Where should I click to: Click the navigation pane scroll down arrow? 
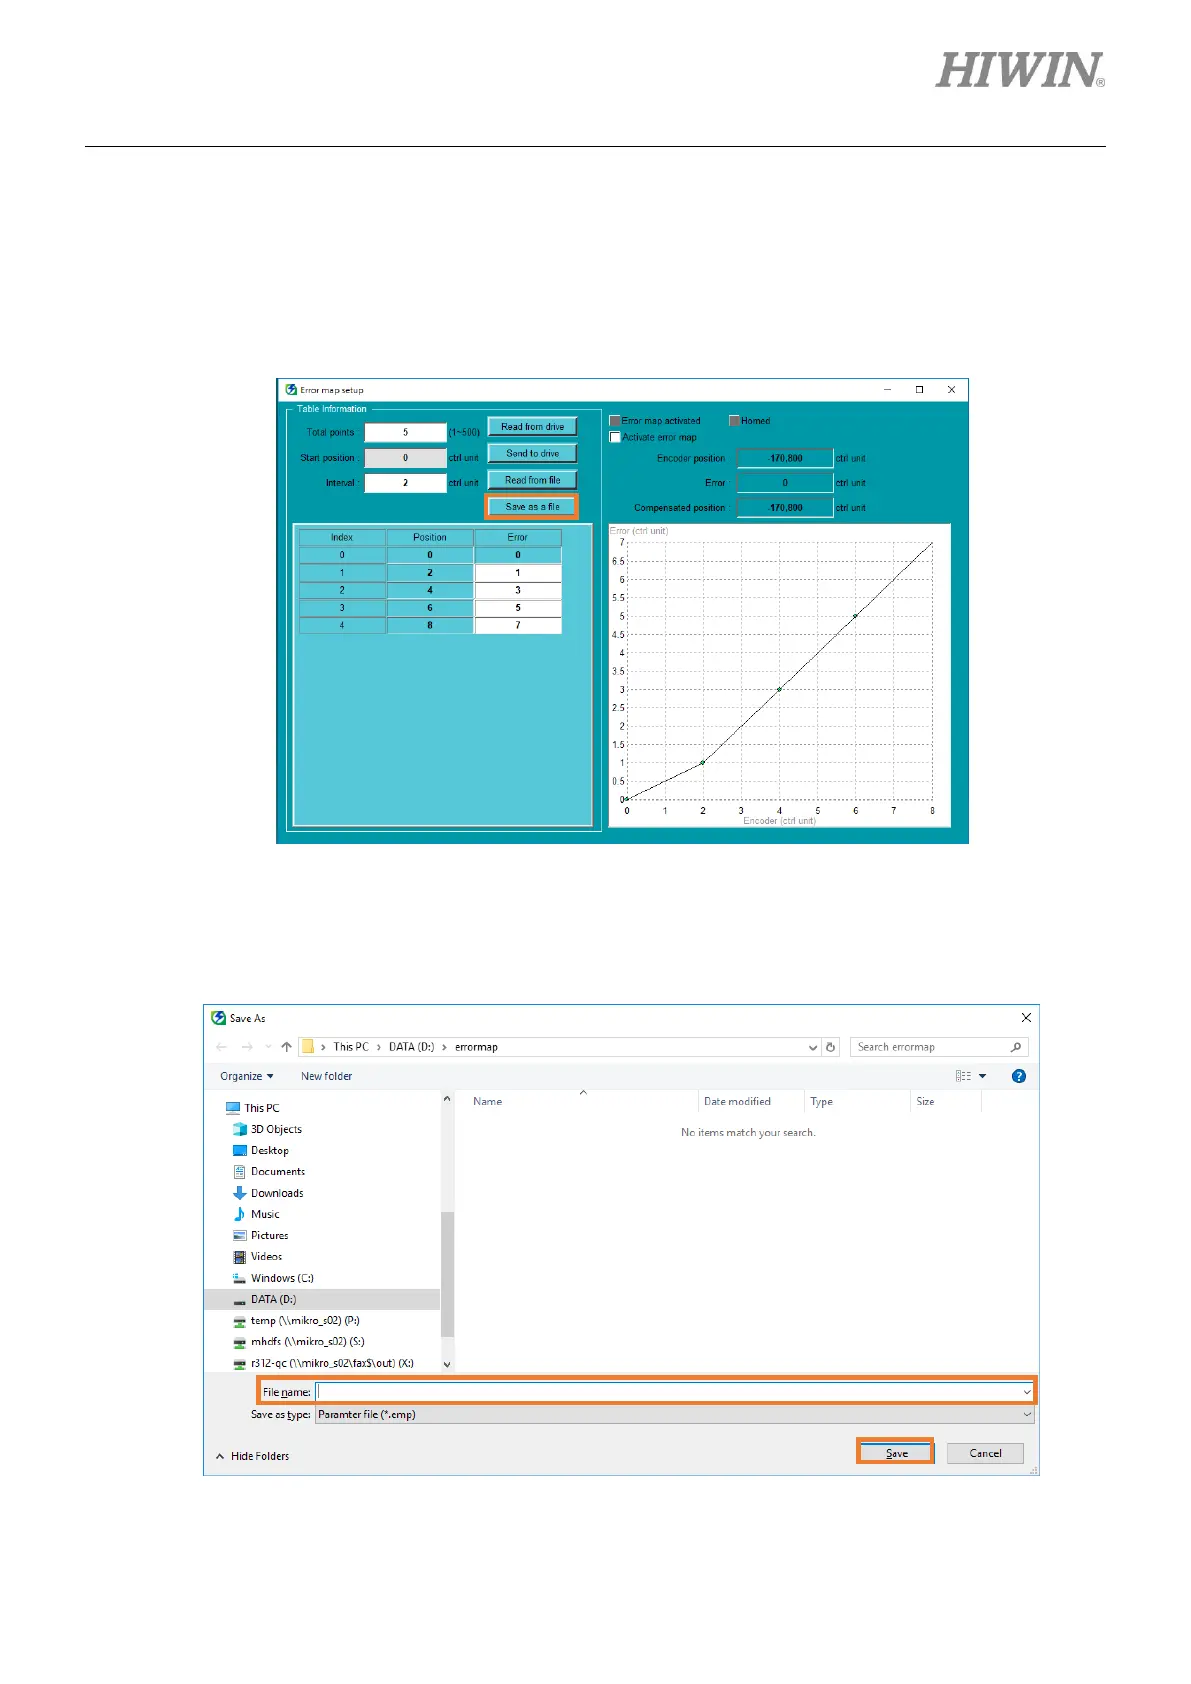447,1364
